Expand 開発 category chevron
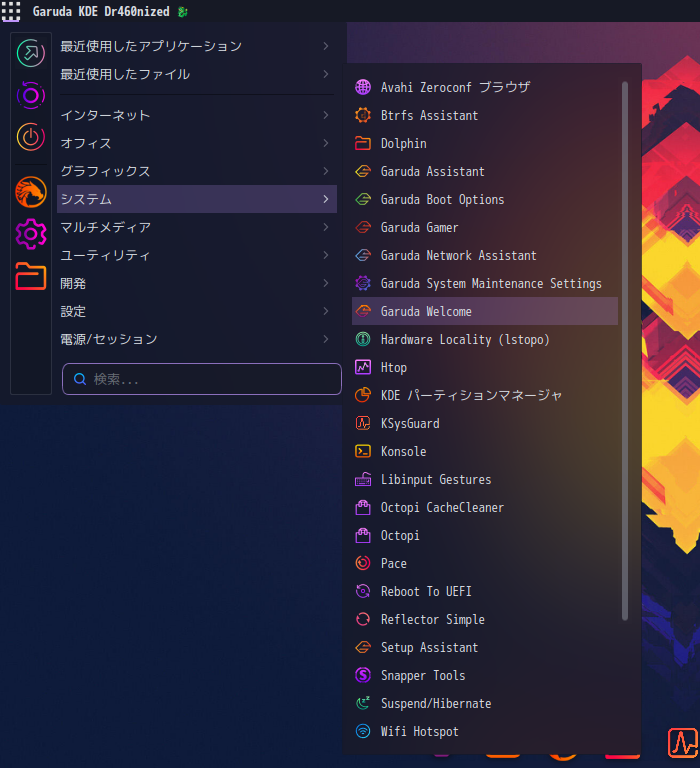 (x=326, y=283)
